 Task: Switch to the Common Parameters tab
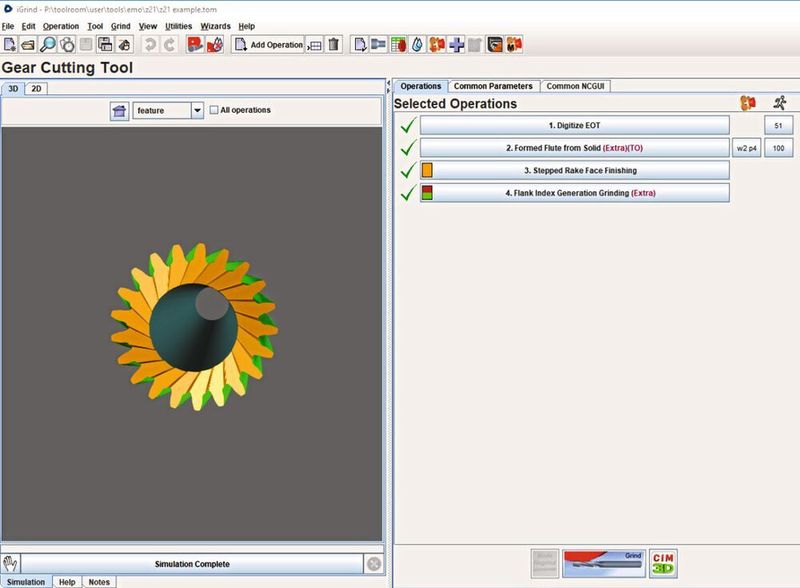coord(494,86)
